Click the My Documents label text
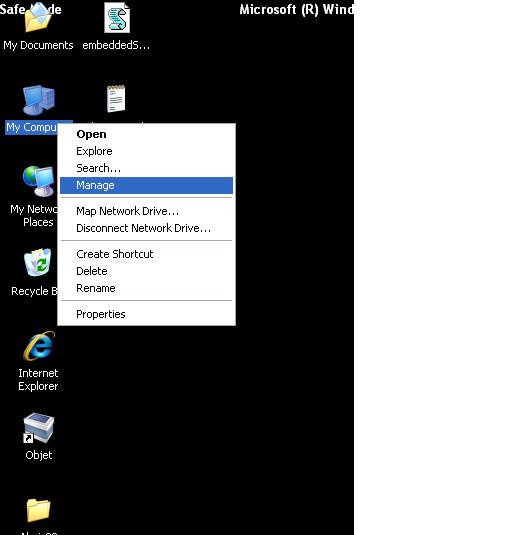 pos(38,45)
